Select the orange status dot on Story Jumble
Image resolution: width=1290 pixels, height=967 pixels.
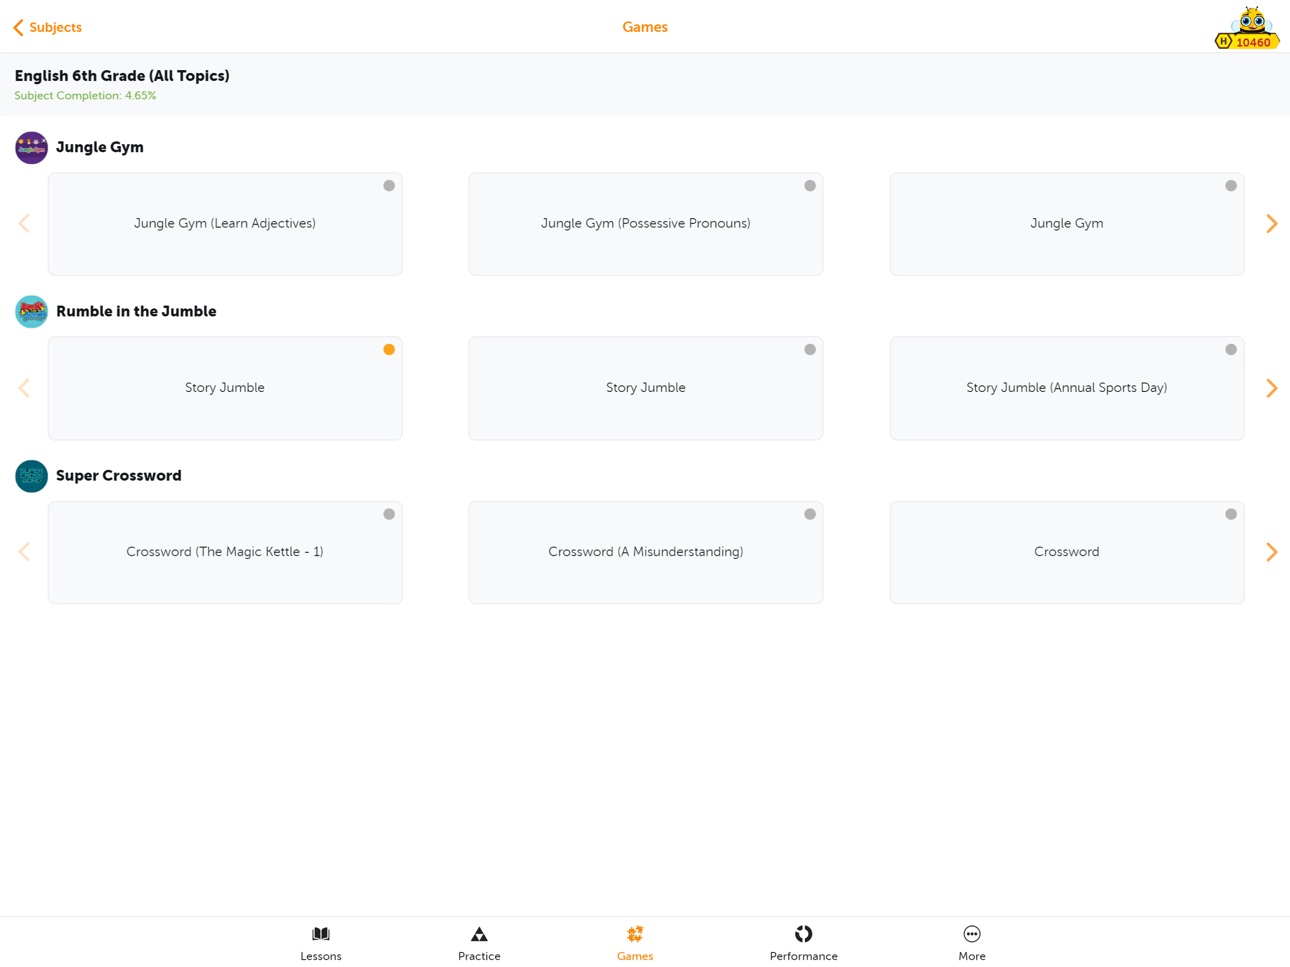(x=389, y=350)
